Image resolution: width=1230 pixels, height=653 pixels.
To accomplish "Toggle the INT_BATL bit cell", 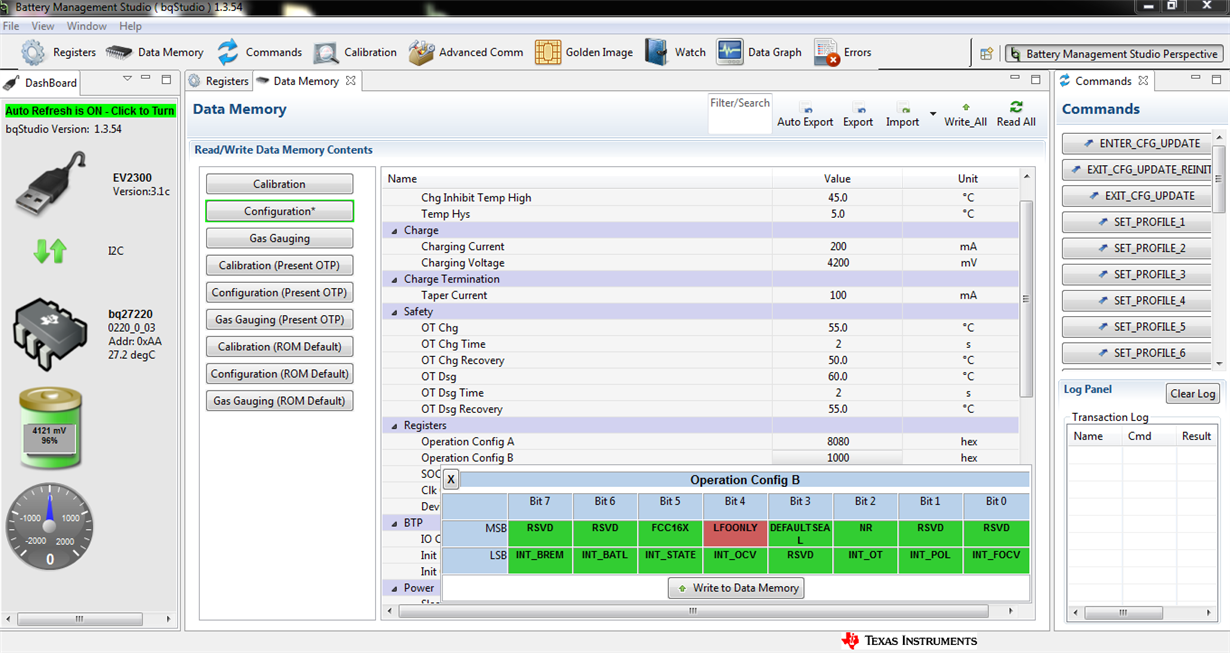I will point(605,560).
